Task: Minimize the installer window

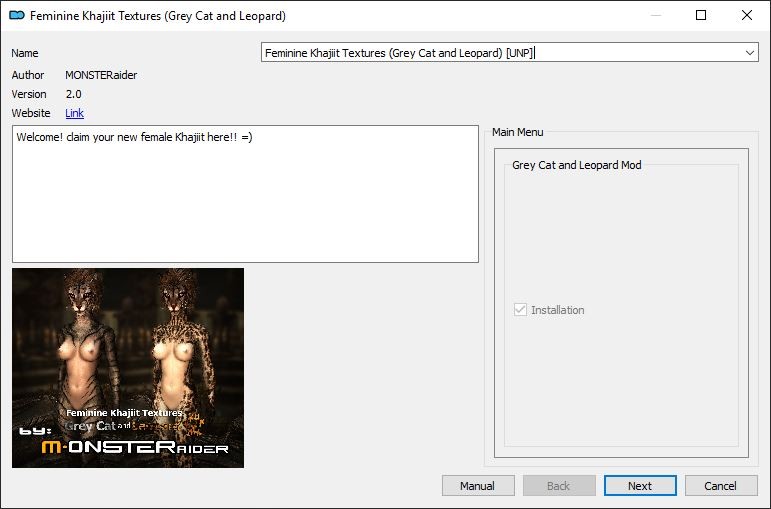Action: 655,16
